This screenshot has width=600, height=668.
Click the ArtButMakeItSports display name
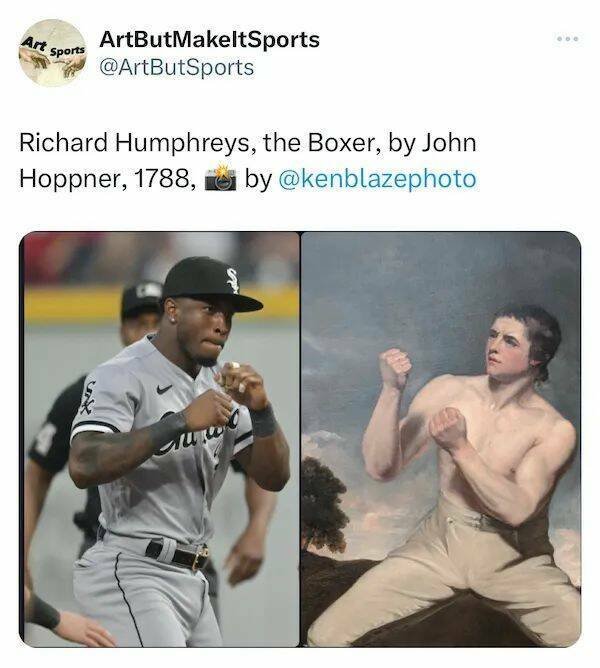click(x=209, y=40)
